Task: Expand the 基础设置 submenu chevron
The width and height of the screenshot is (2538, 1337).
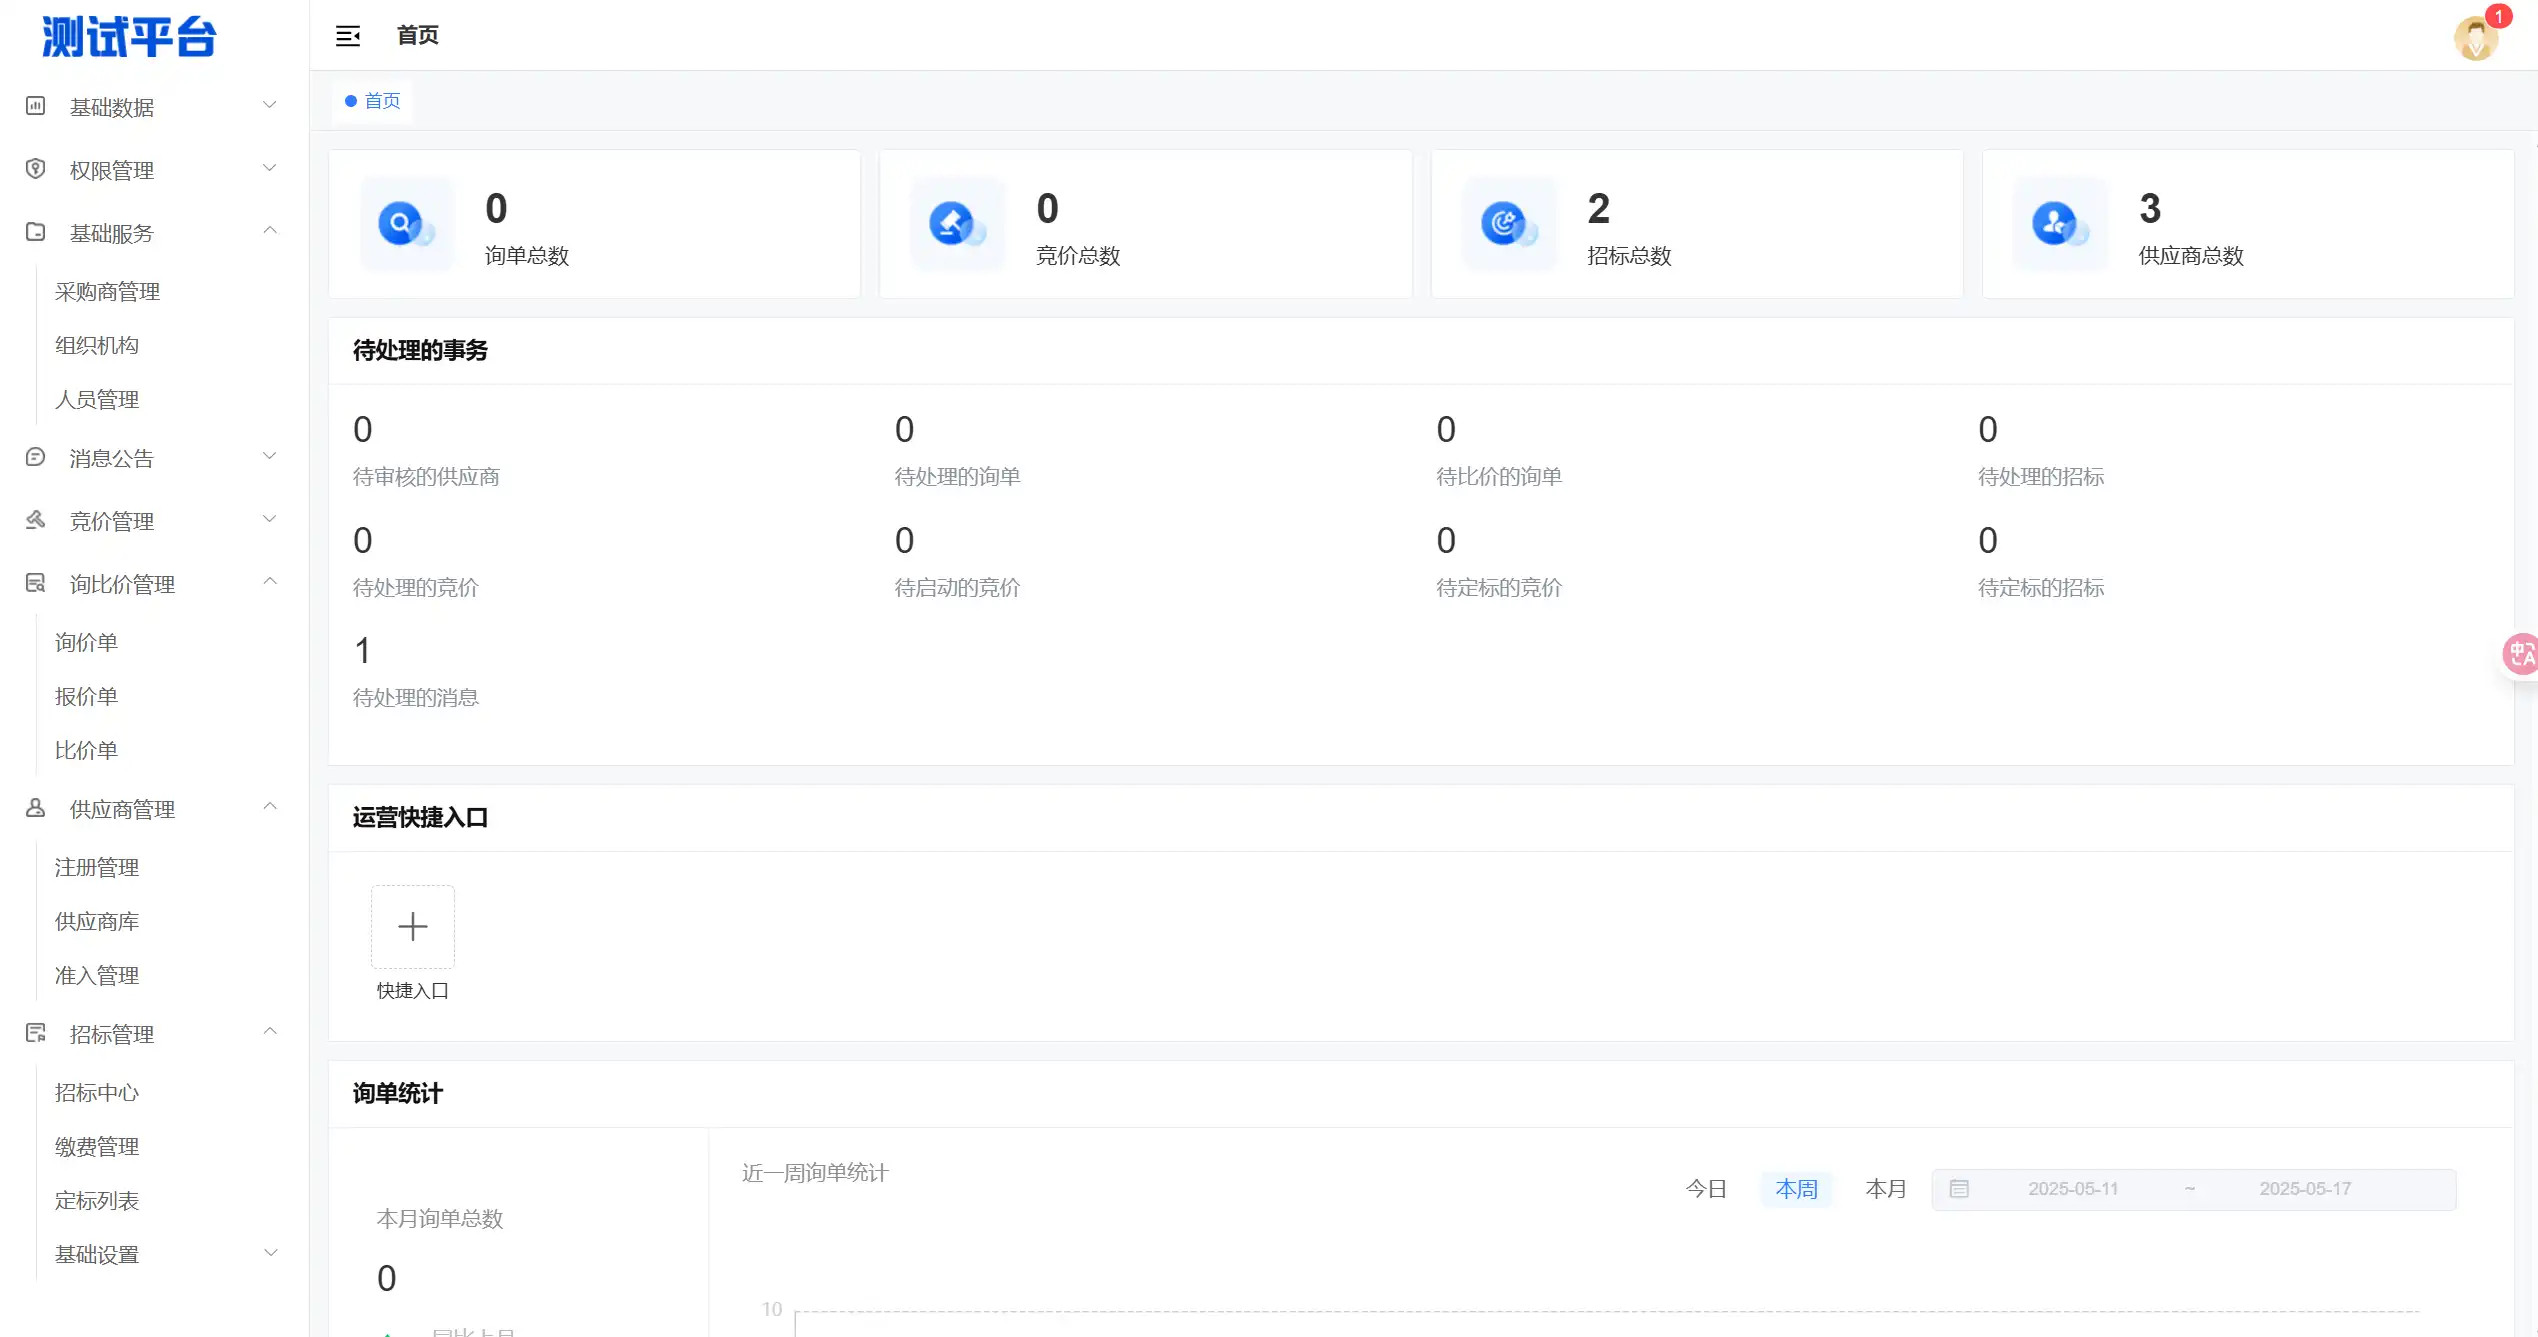Action: (x=269, y=1253)
